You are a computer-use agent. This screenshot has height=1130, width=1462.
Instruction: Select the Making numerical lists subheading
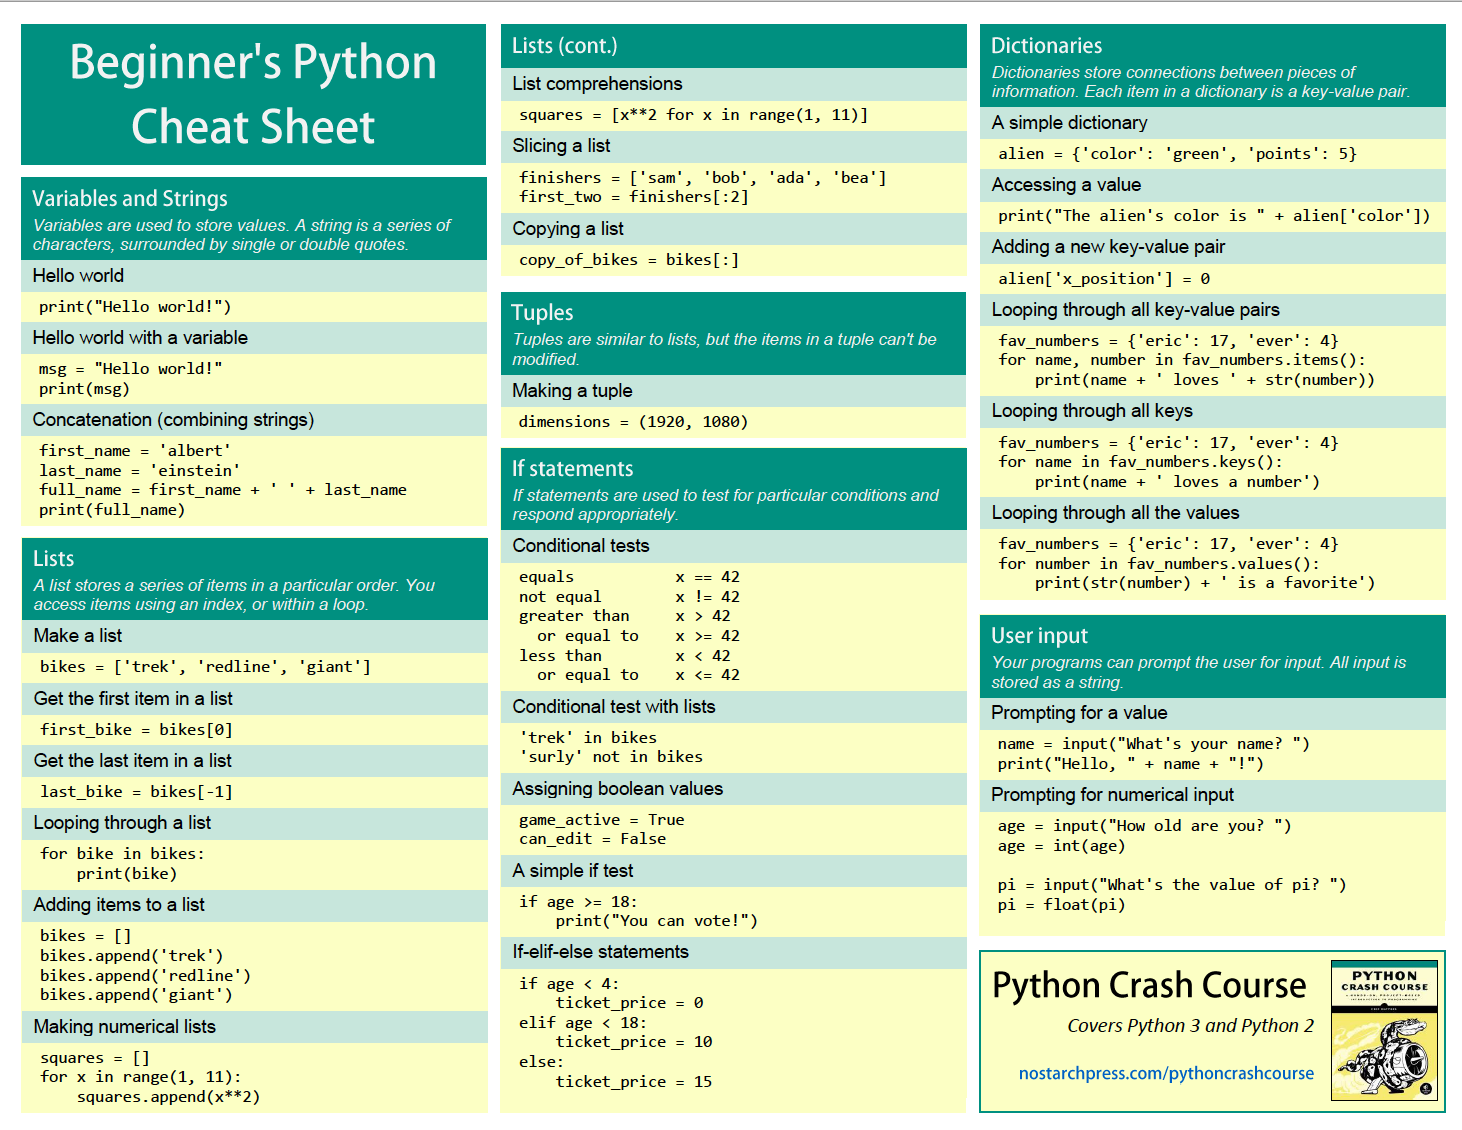124,1026
